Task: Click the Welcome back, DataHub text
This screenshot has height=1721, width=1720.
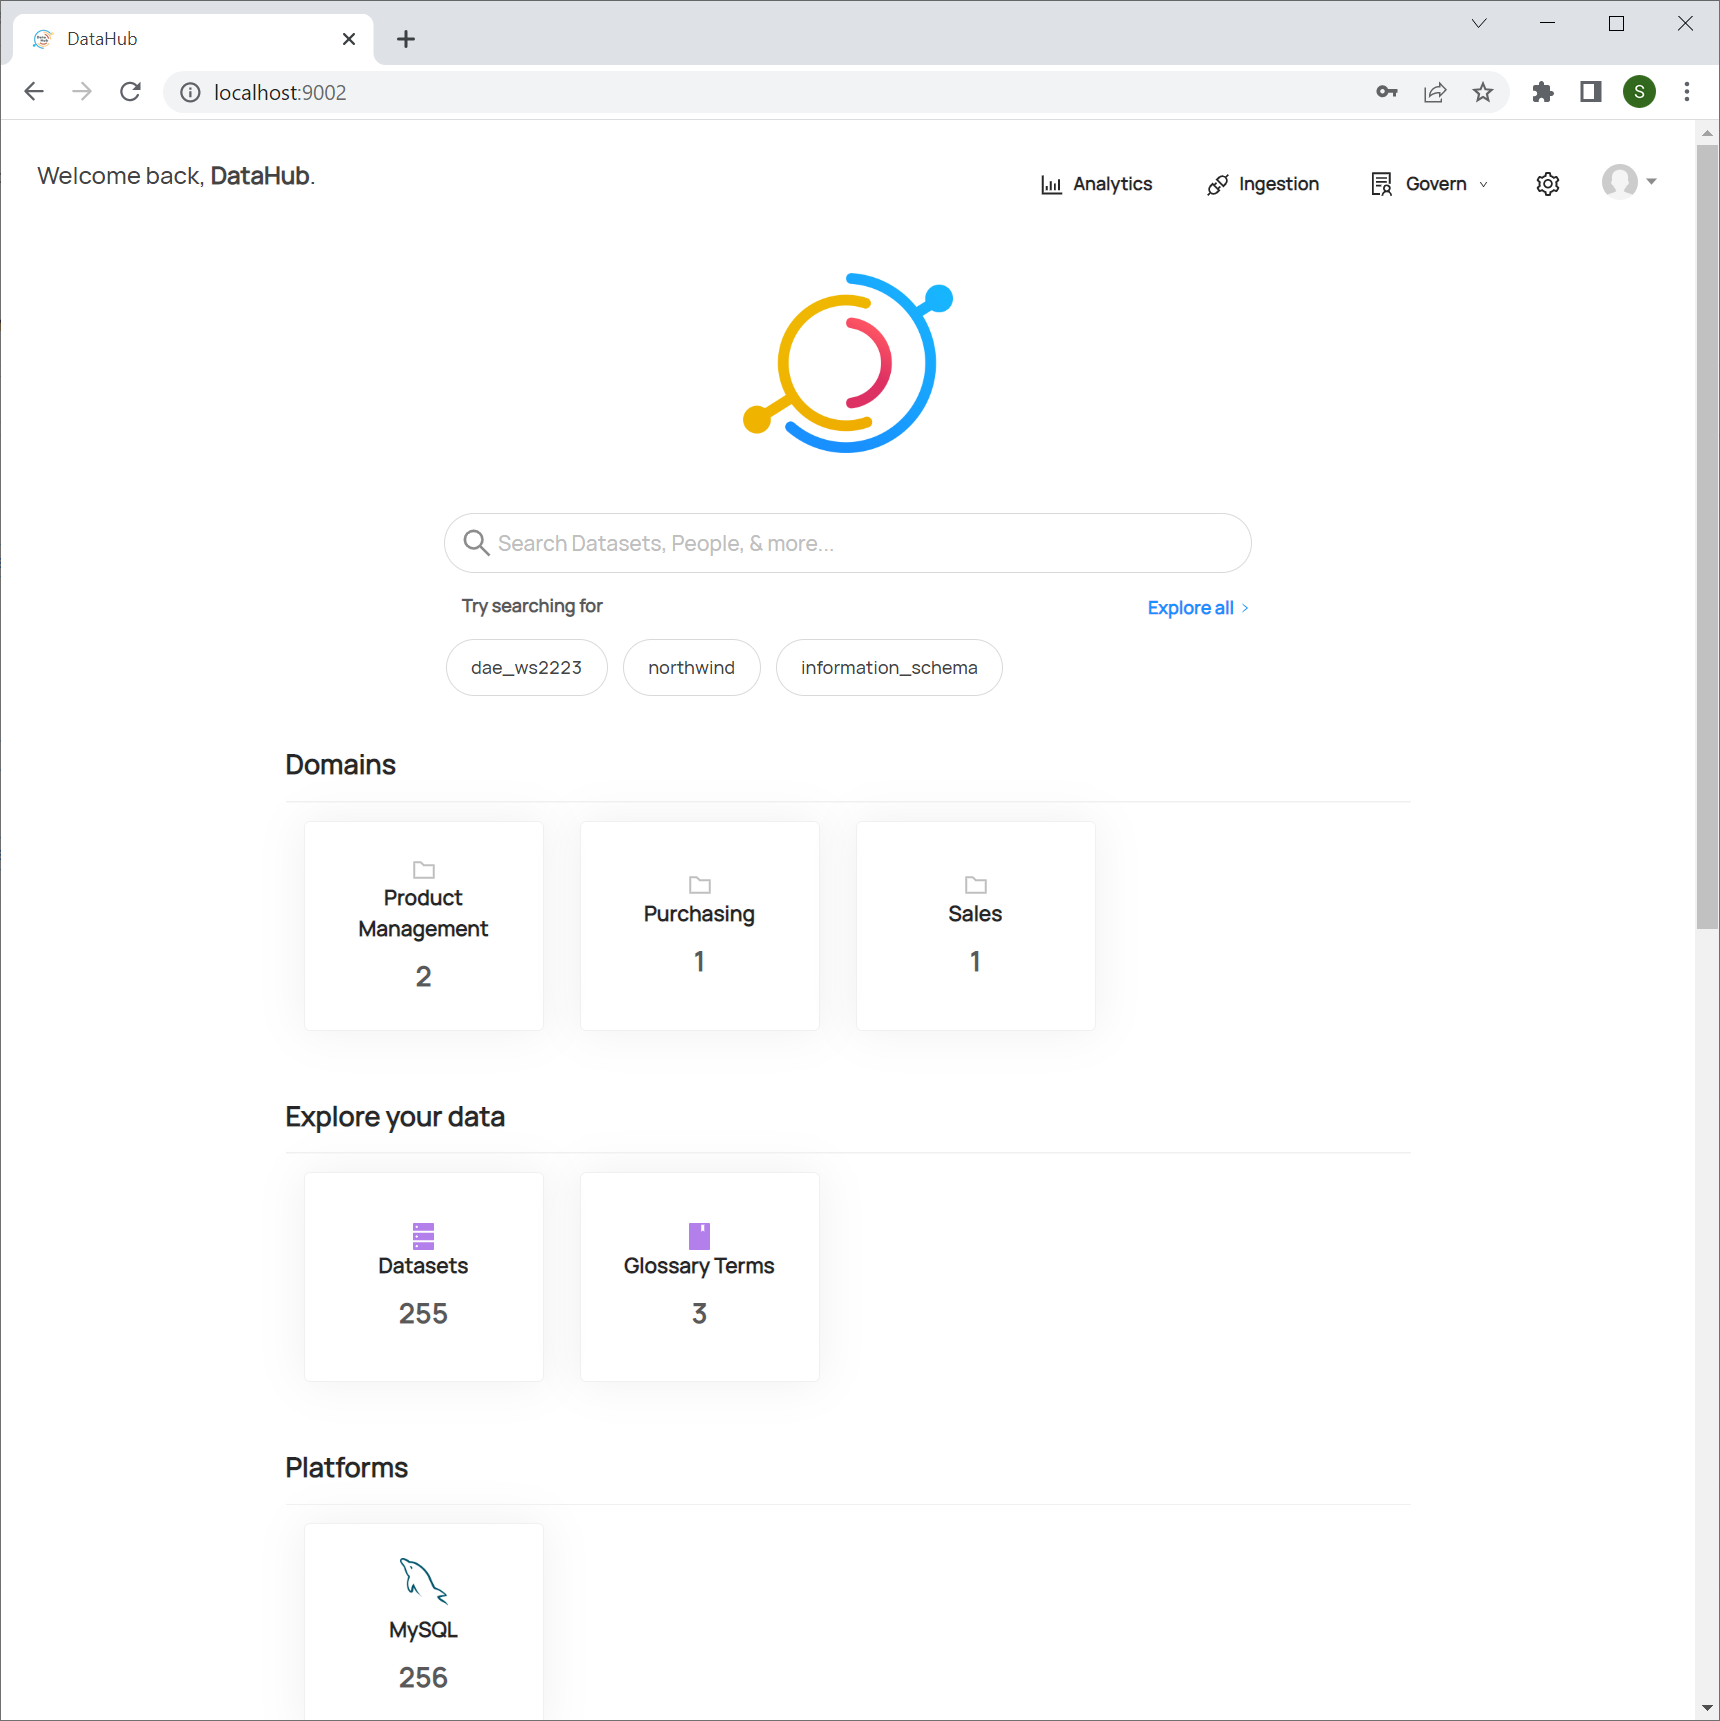Action: click(x=176, y=176)
